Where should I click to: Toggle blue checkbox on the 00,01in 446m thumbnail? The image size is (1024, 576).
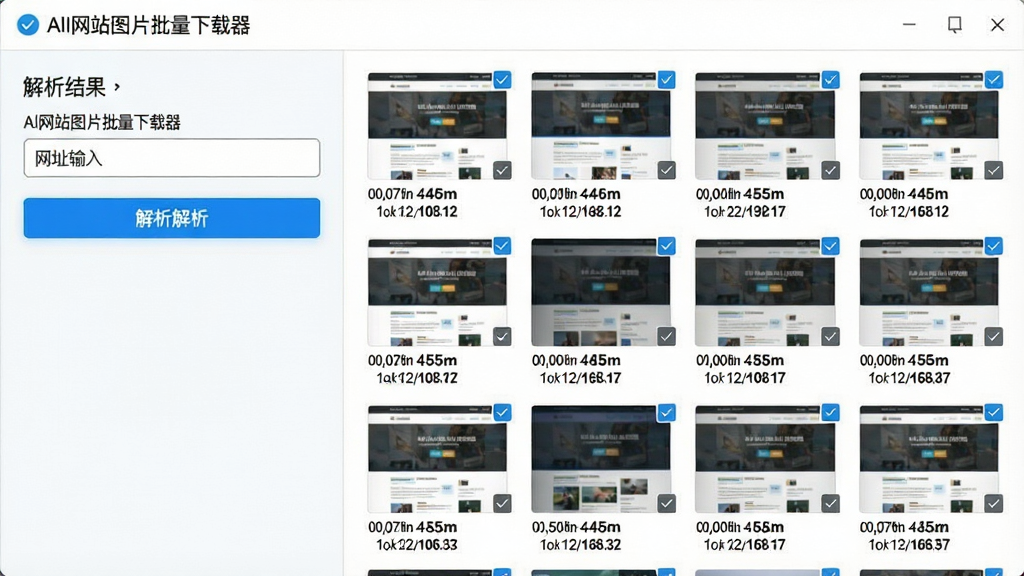667,80
